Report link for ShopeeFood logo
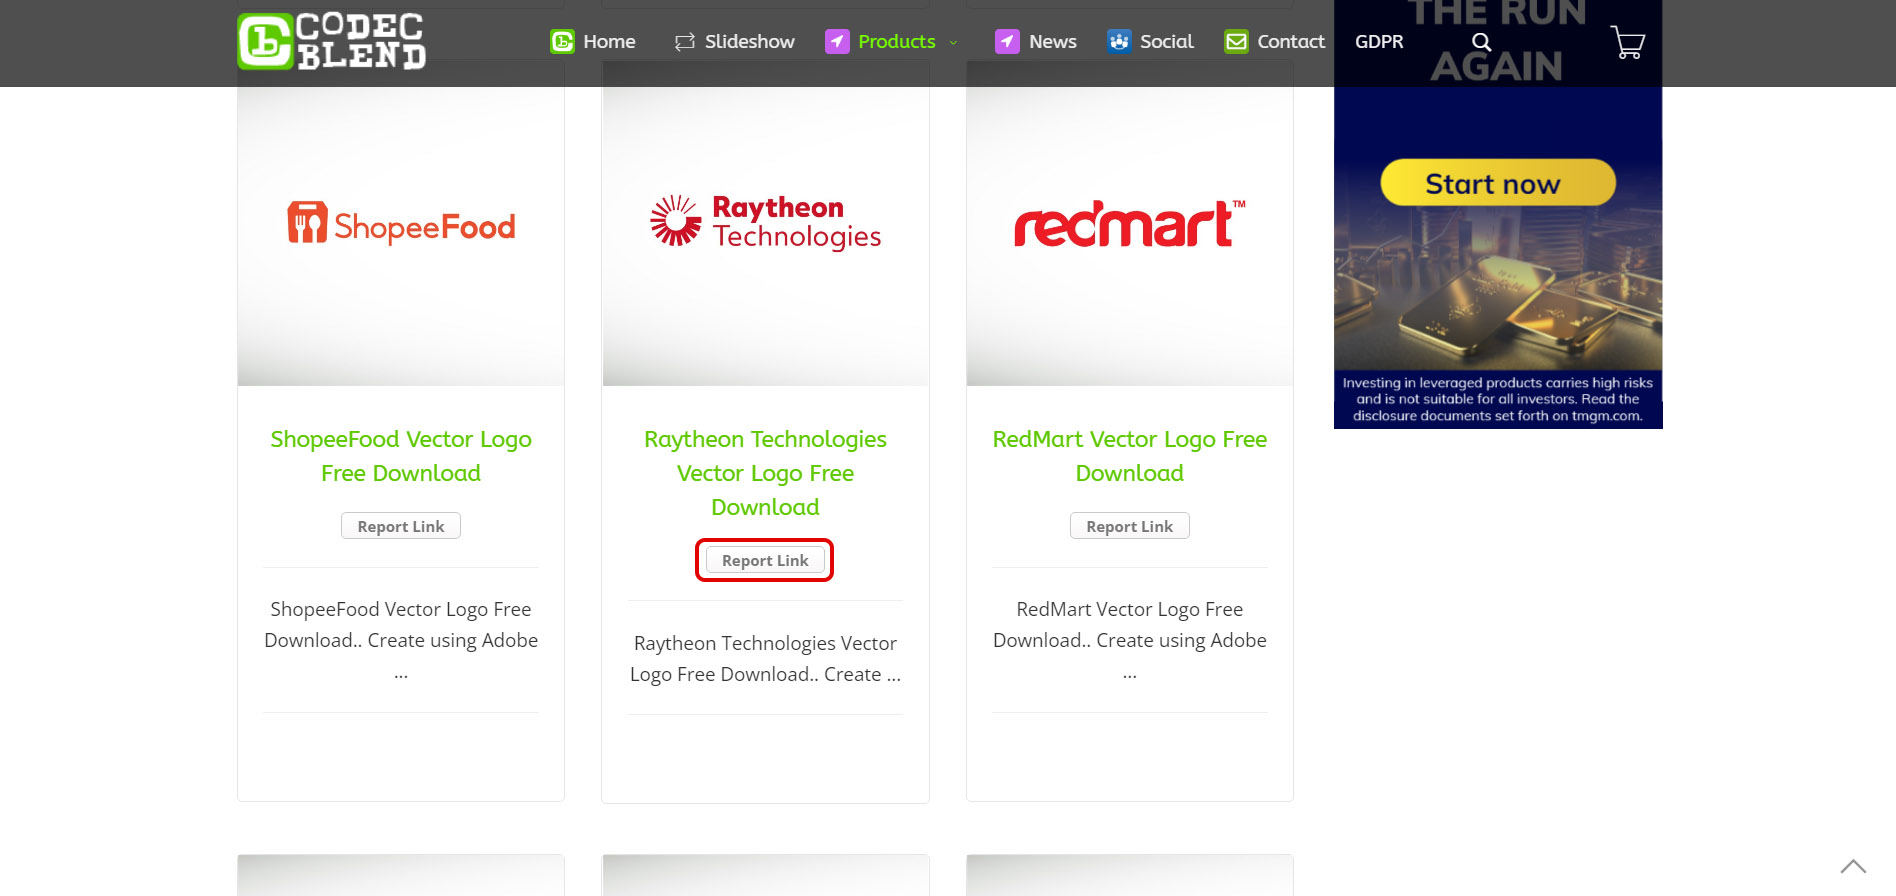This screenshot has height=896, width=1896. (400, 526)
